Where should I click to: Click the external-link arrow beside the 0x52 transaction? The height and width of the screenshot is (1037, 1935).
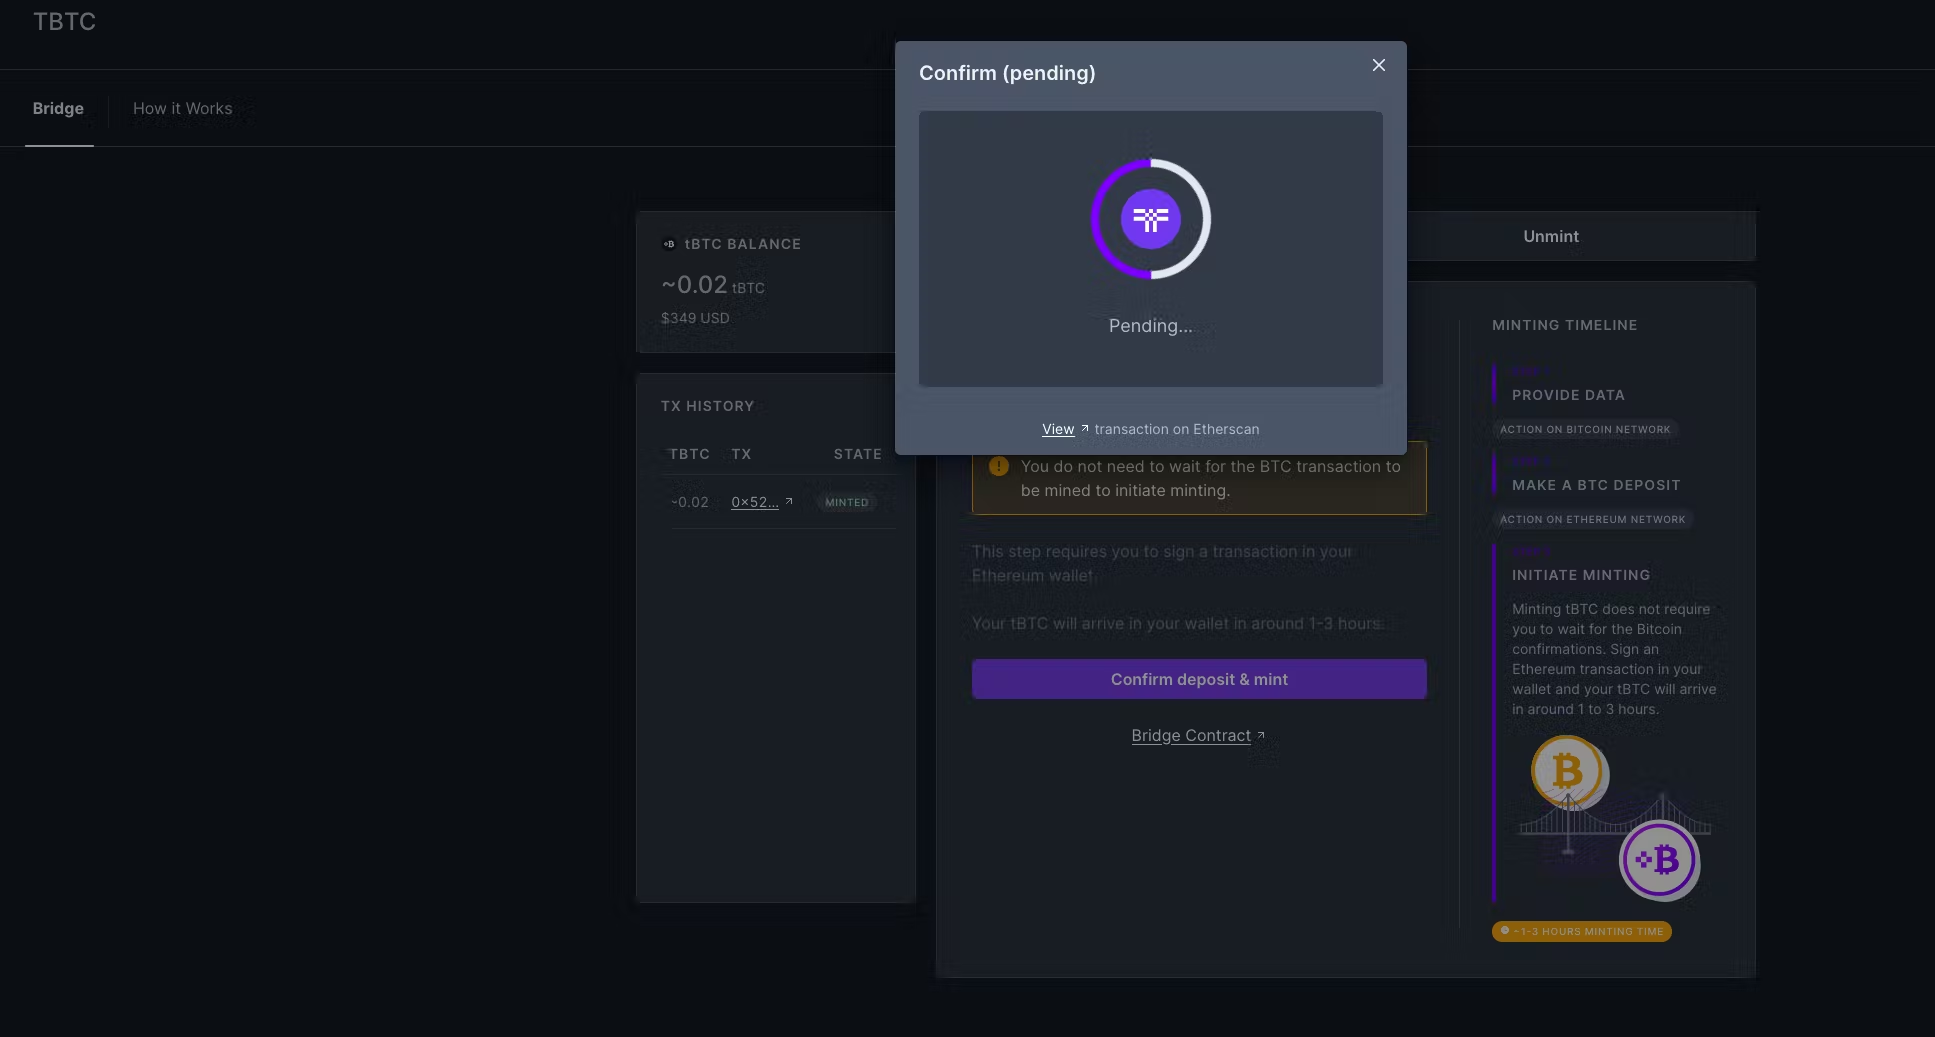(788, 500)
